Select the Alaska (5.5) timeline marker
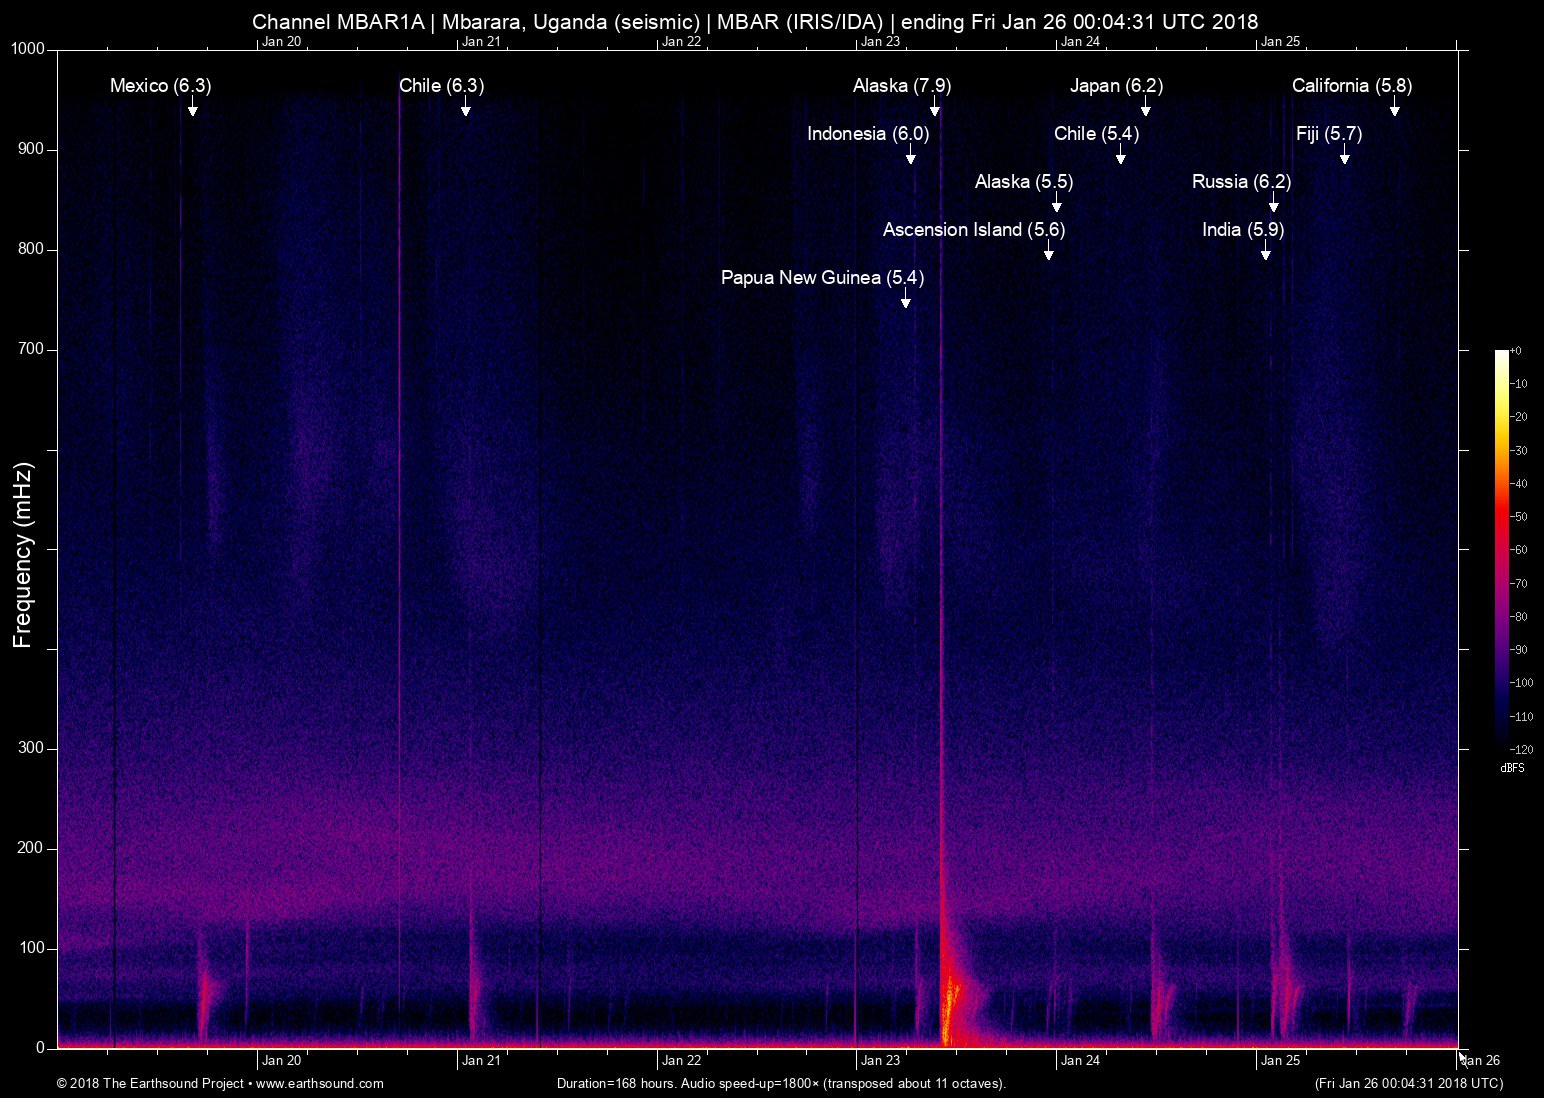Viewport: 1544px width, 1098px height. [x=1023, y=182]
